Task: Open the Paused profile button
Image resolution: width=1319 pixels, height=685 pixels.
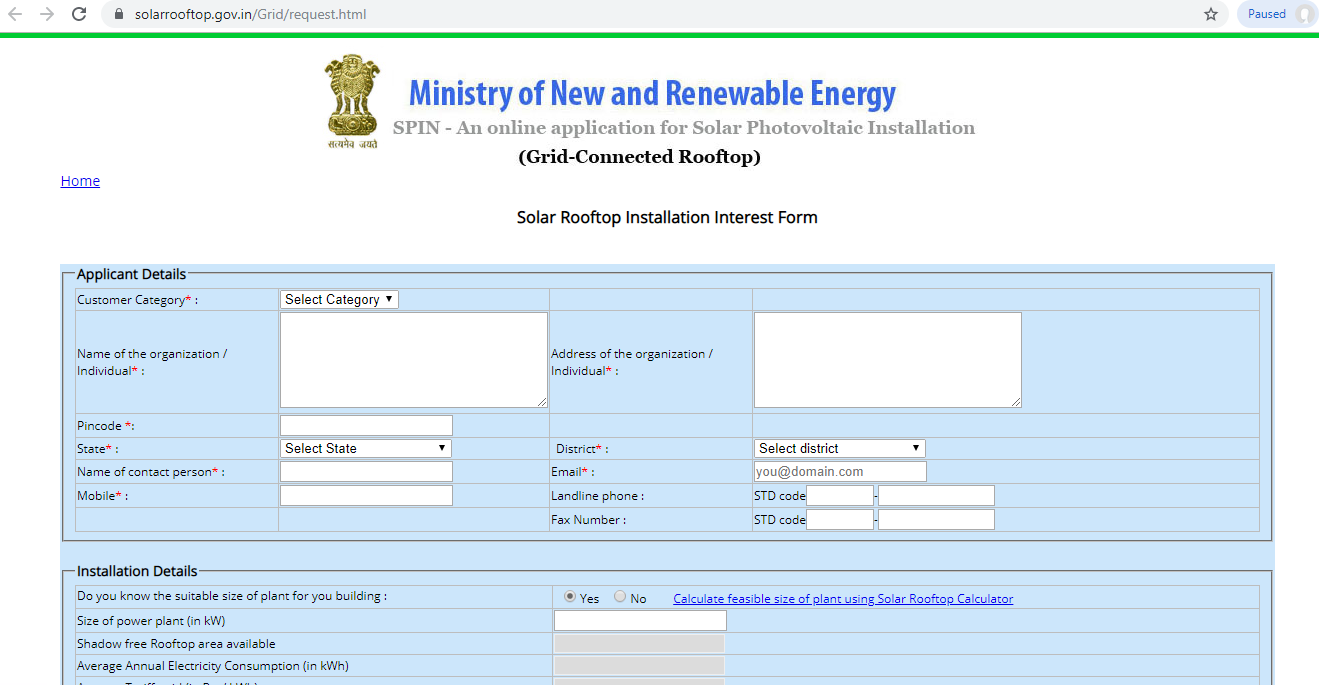Action: coord(1277,14)
